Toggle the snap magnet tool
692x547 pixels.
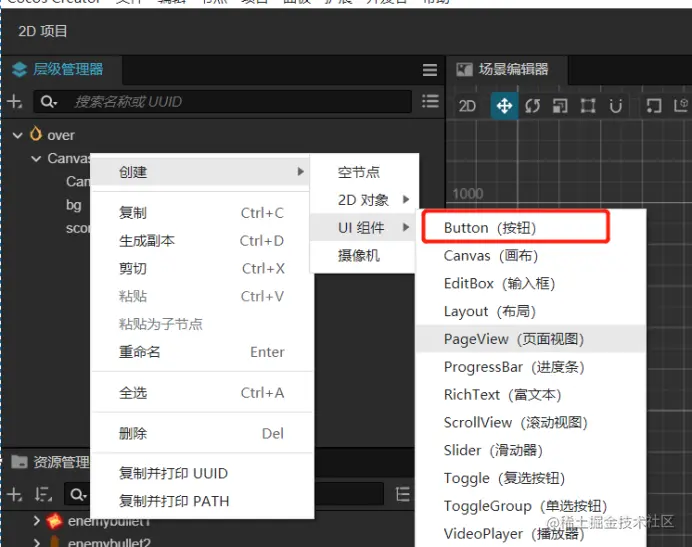tap(616, 106)
